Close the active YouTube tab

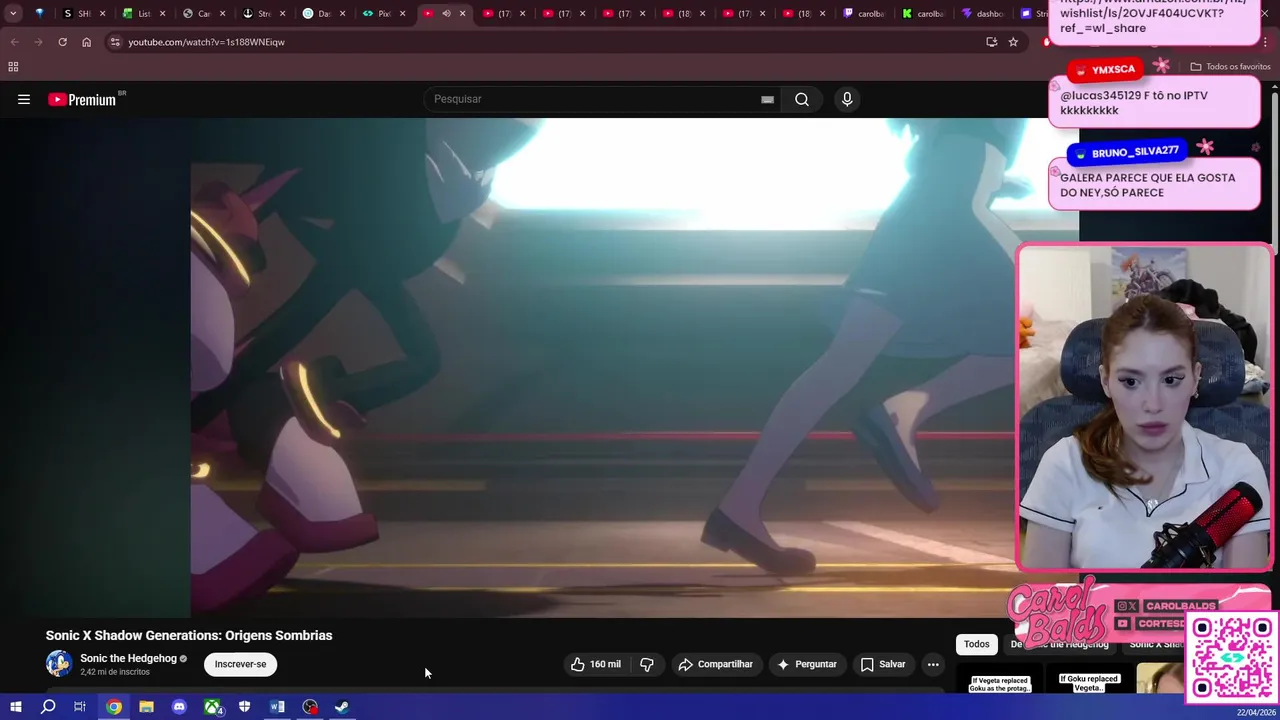[462, 14]
